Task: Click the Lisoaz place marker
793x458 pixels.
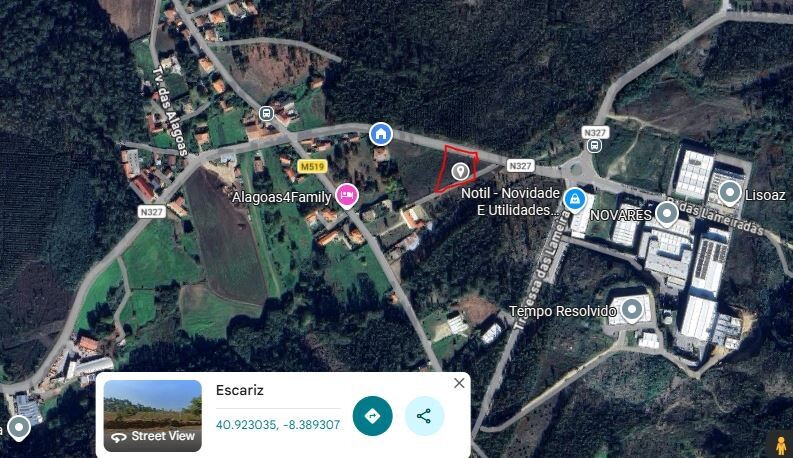Action: (729, 194)
